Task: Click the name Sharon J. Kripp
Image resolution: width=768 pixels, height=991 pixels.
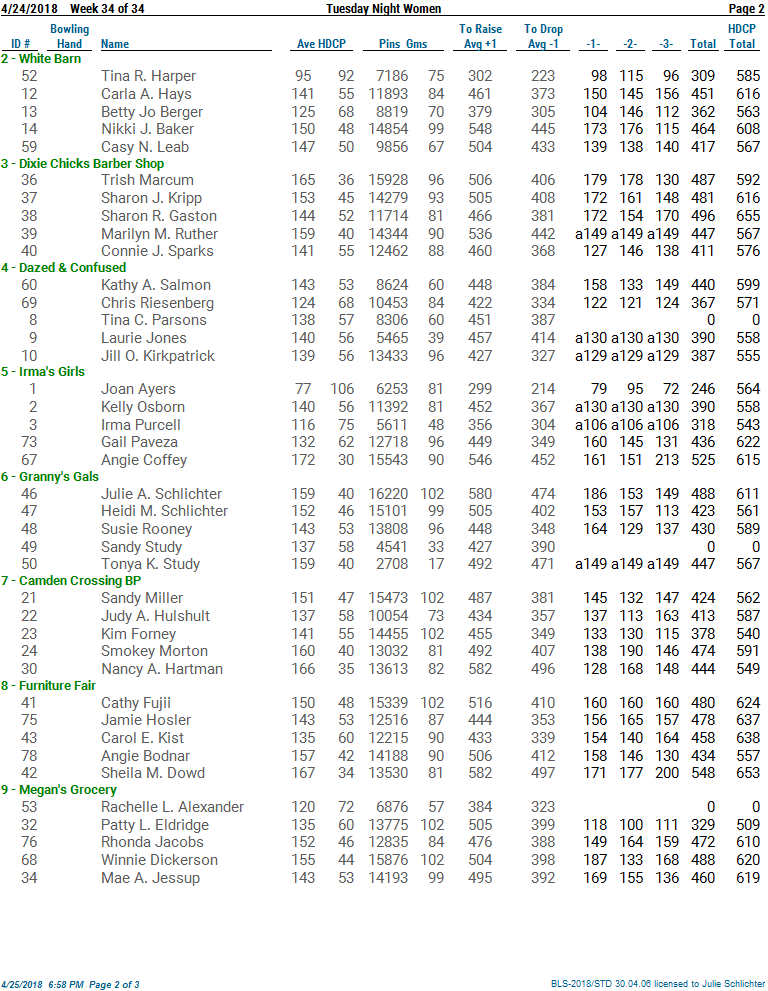Action: coord(152,198)
